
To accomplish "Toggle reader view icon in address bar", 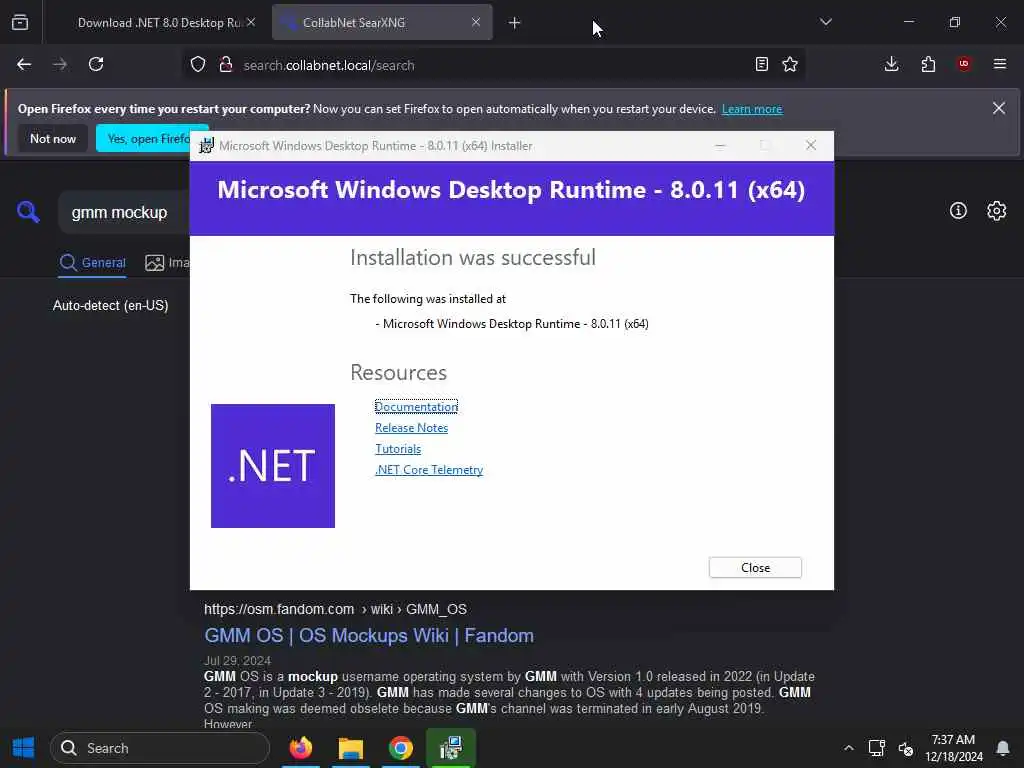I will pos(761,64).
